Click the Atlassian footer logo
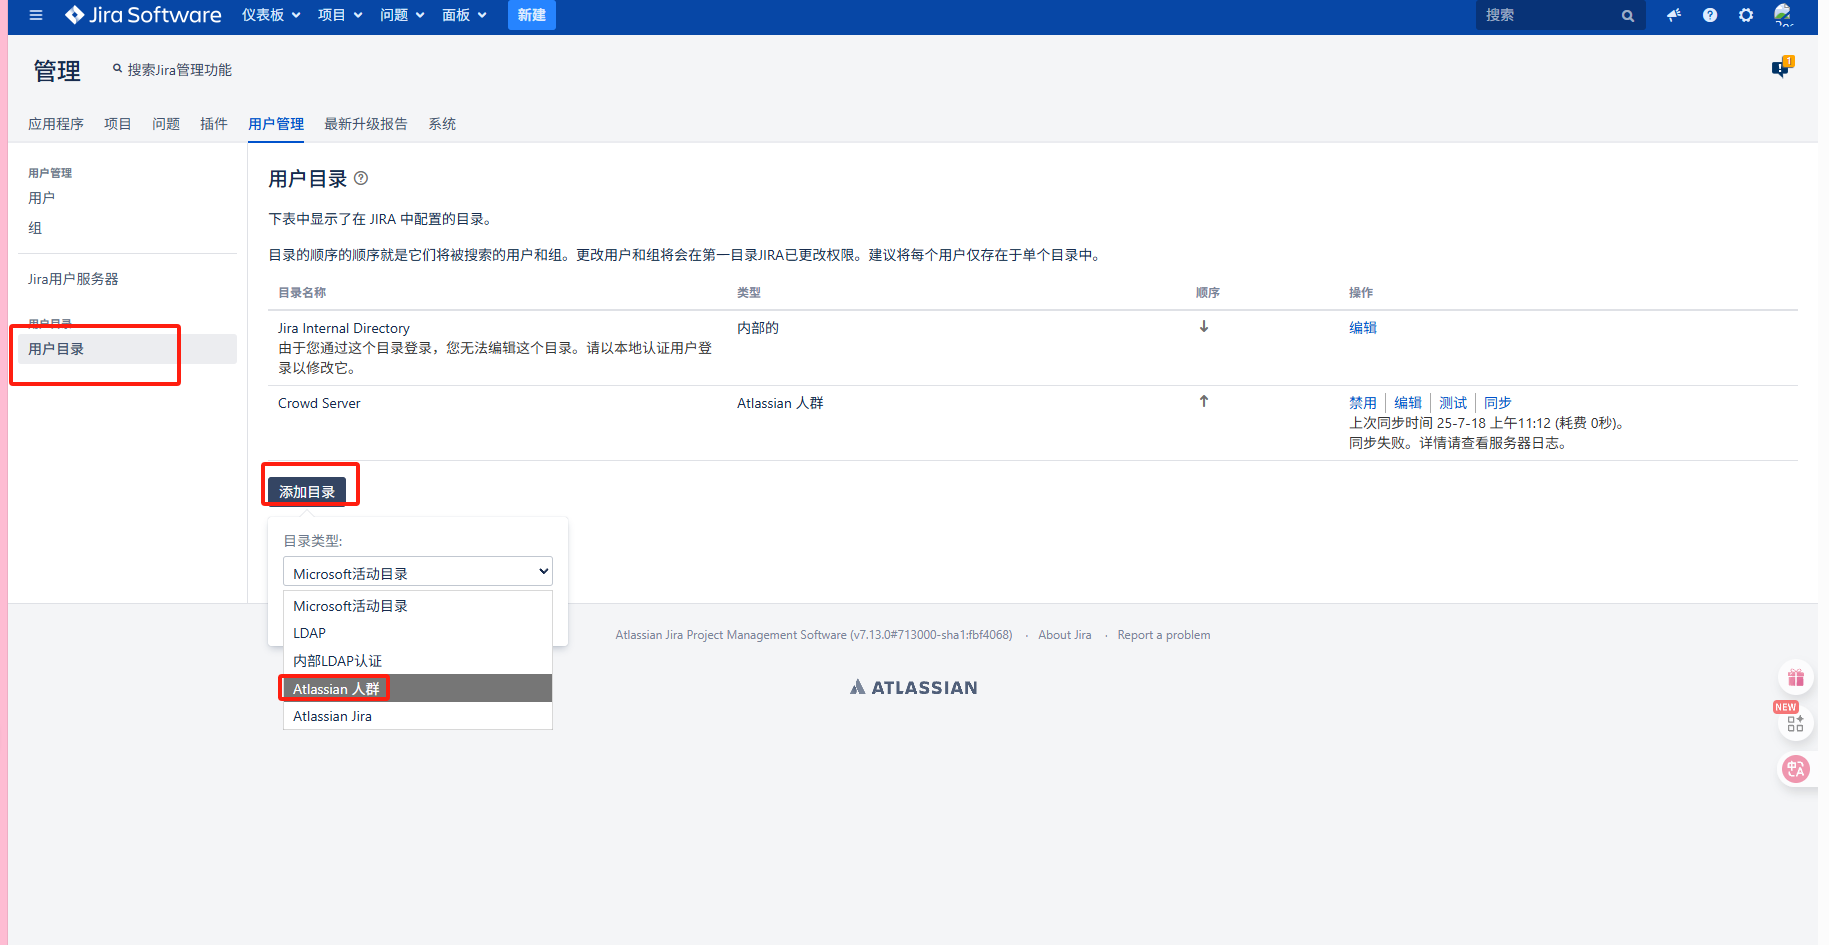 point(914,687)
